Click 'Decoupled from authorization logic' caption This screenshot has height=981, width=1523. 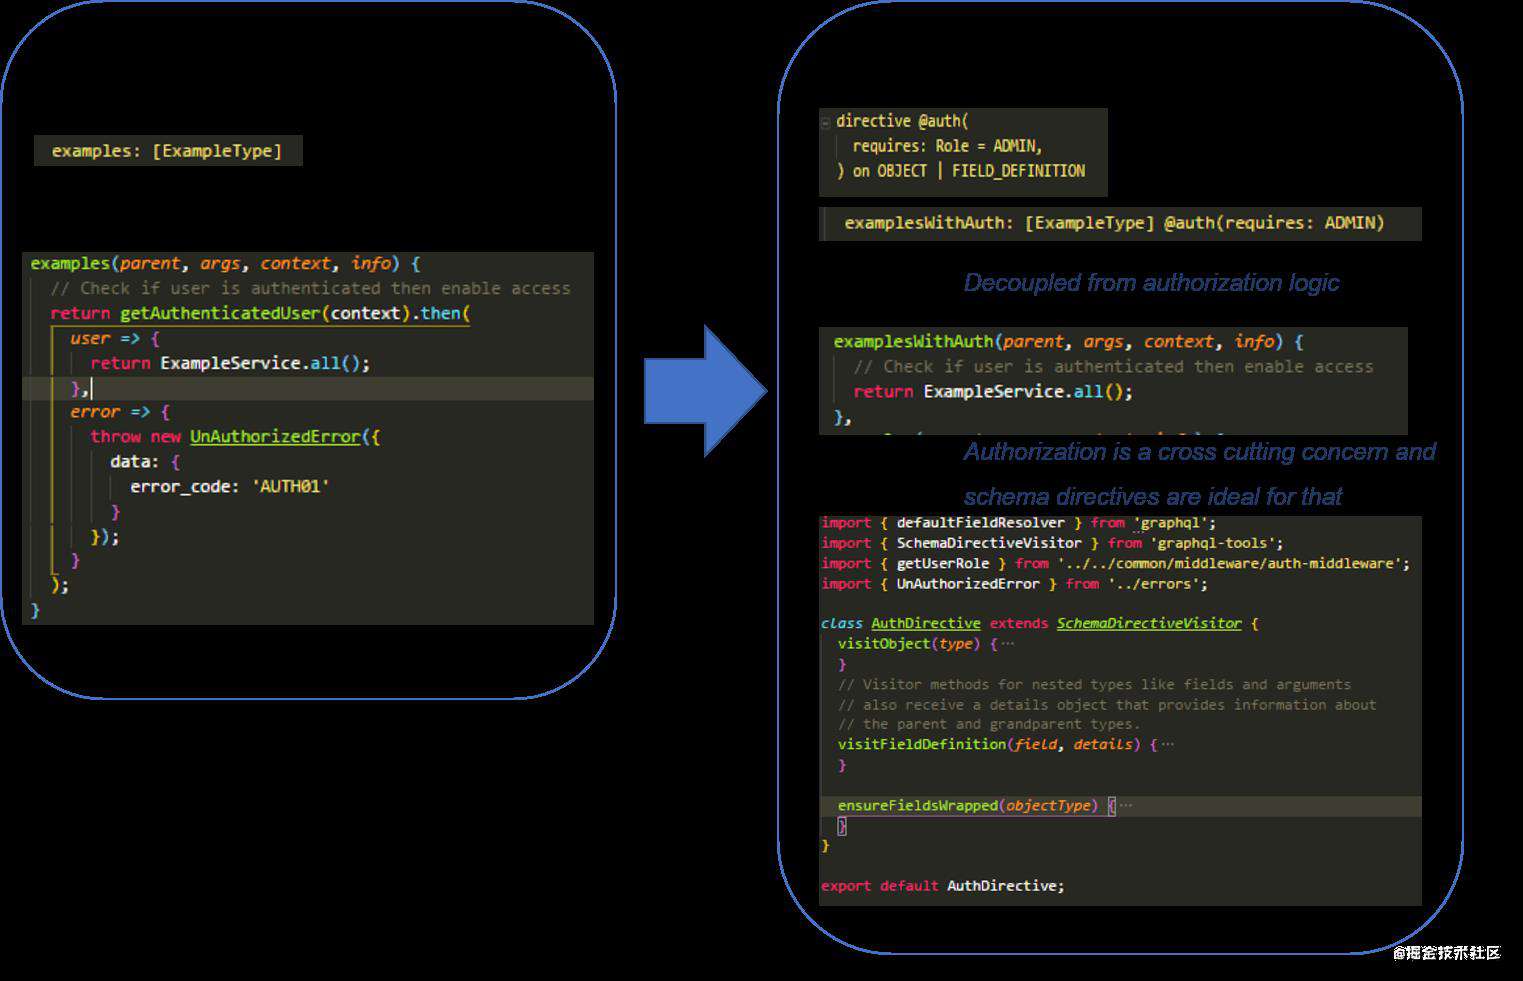(x=1151, y=283)
